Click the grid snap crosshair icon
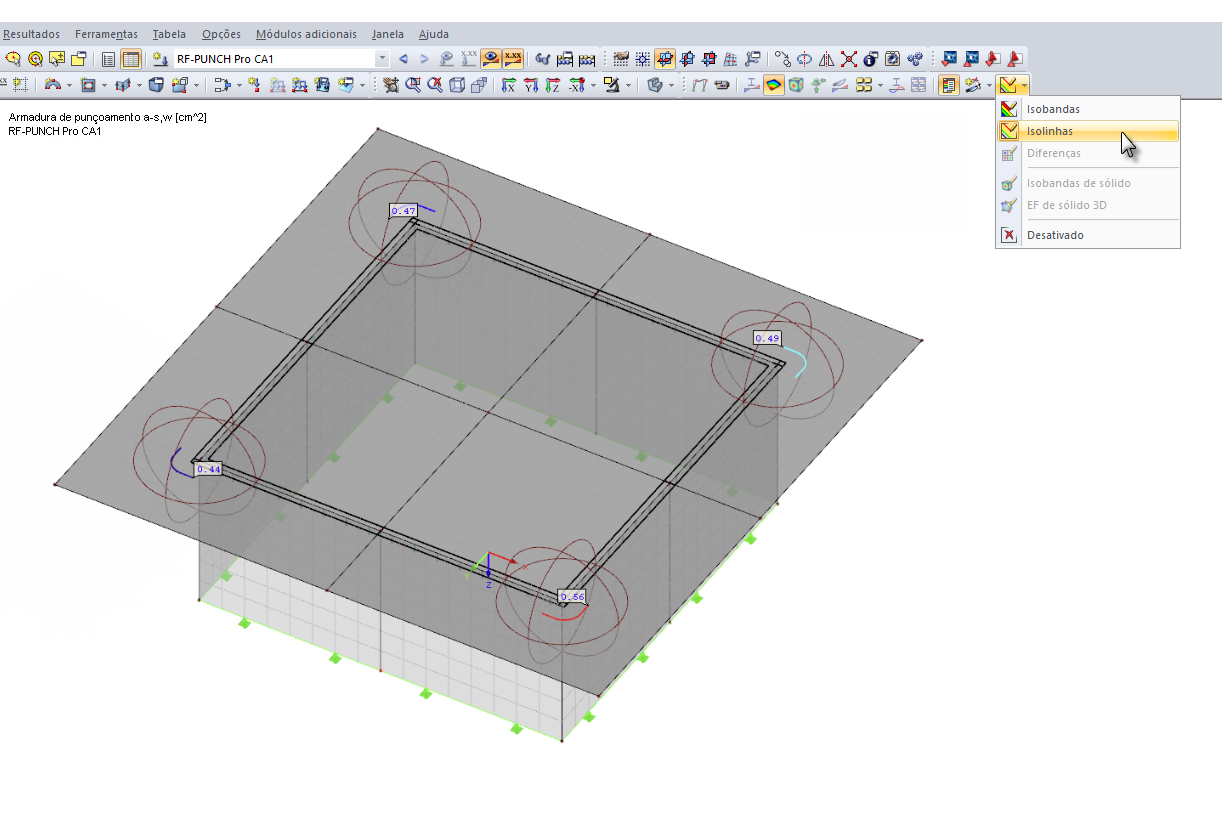This screenshot has height=813, width=1222. [x=642, y=59]
